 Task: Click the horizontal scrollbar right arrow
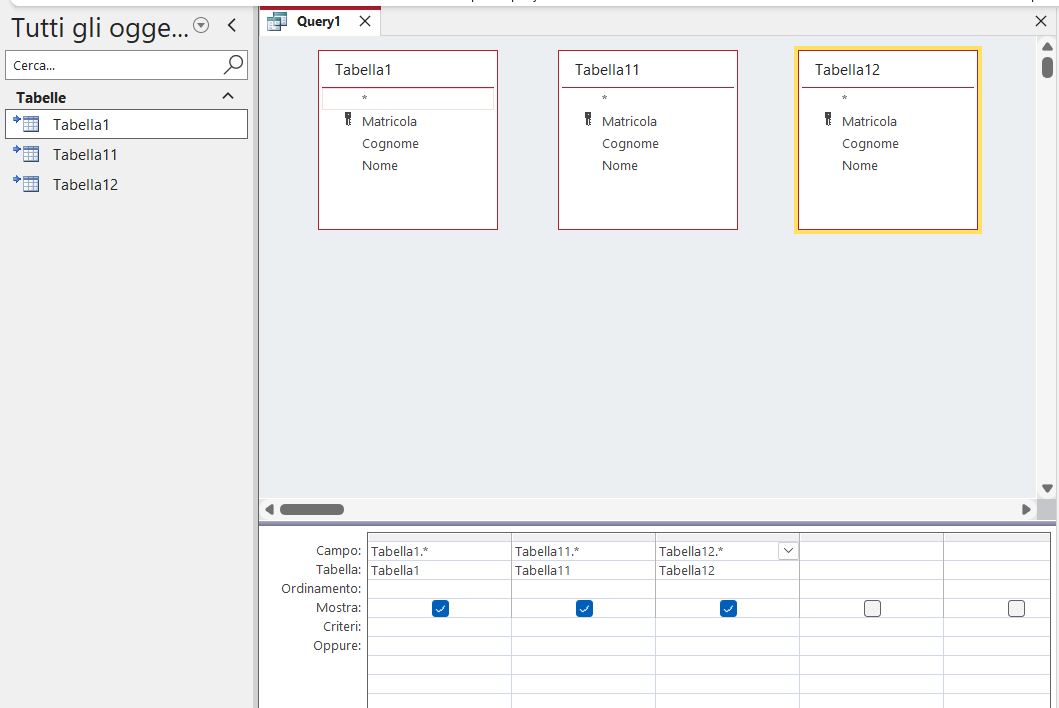click(x=1027, y=509)
